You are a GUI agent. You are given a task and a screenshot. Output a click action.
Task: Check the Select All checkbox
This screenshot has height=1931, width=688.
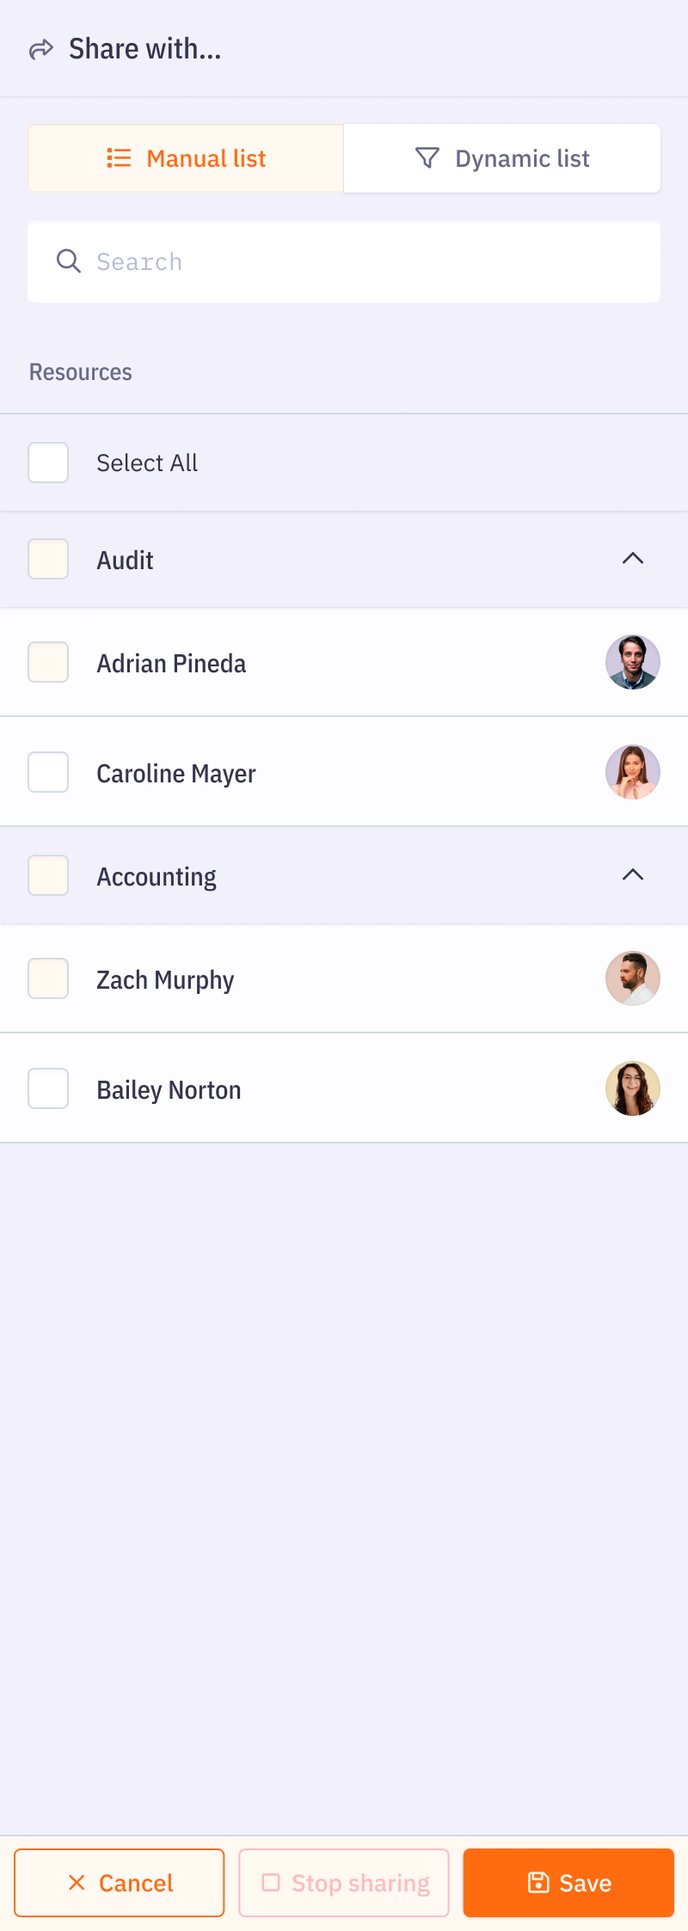click(x=48, y=463)
